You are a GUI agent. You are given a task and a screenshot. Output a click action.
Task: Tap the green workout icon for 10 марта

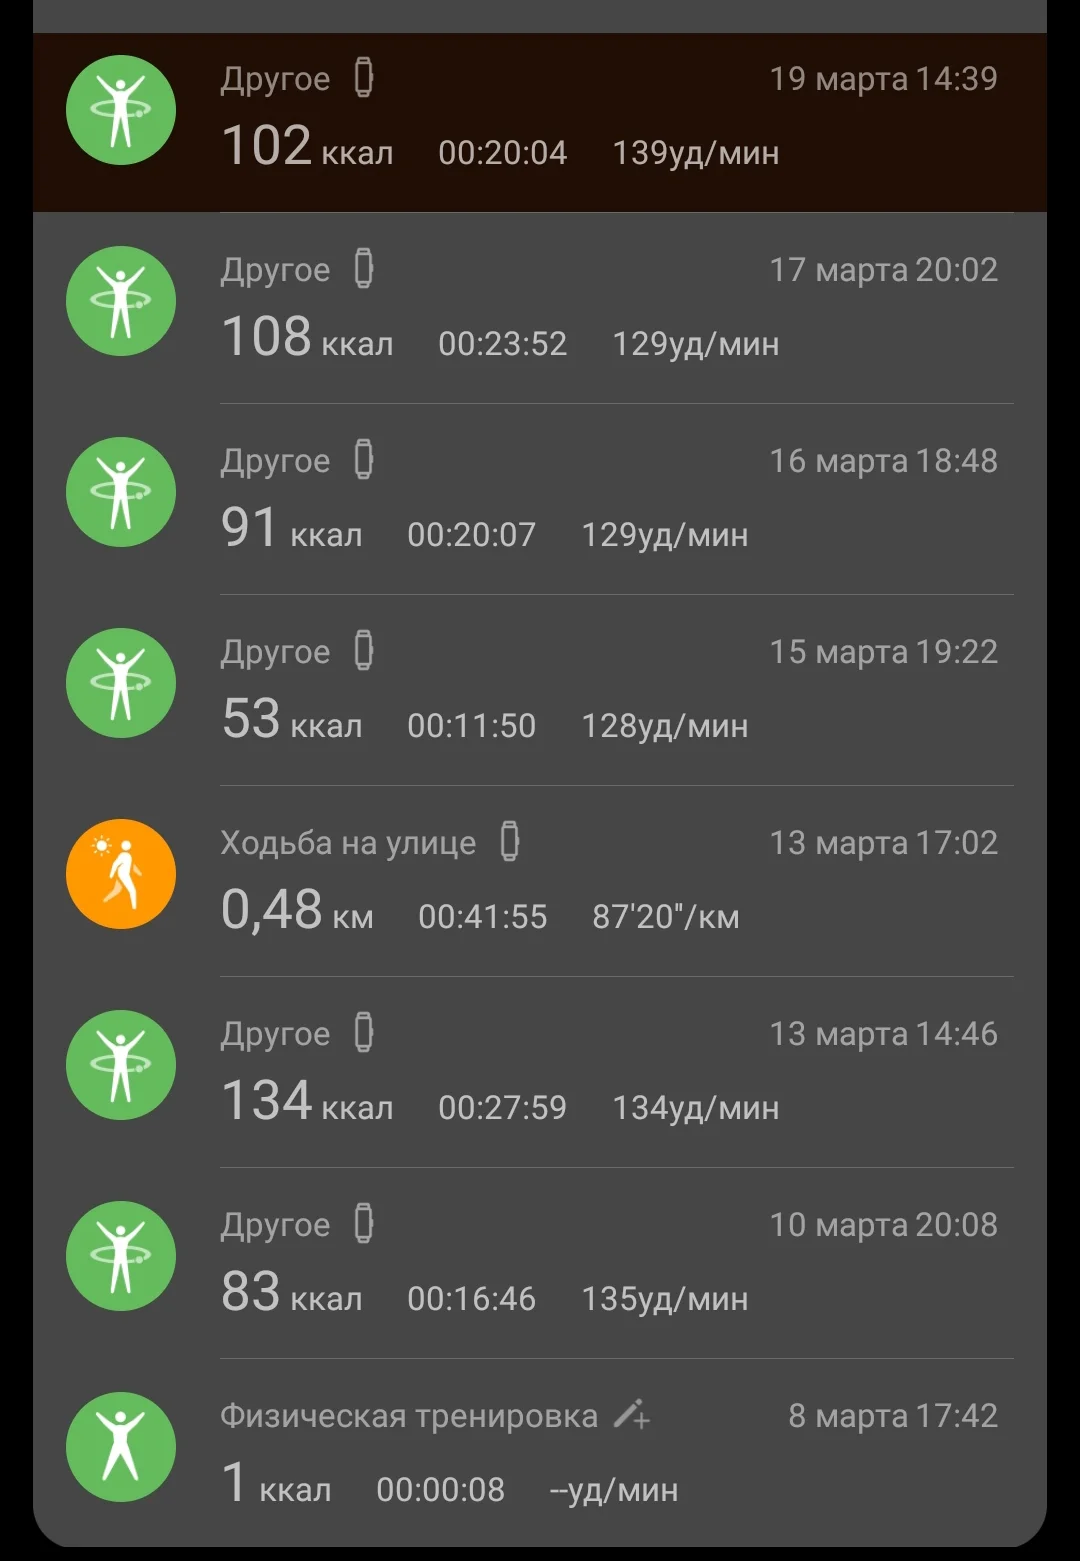tap(121, 1257)
